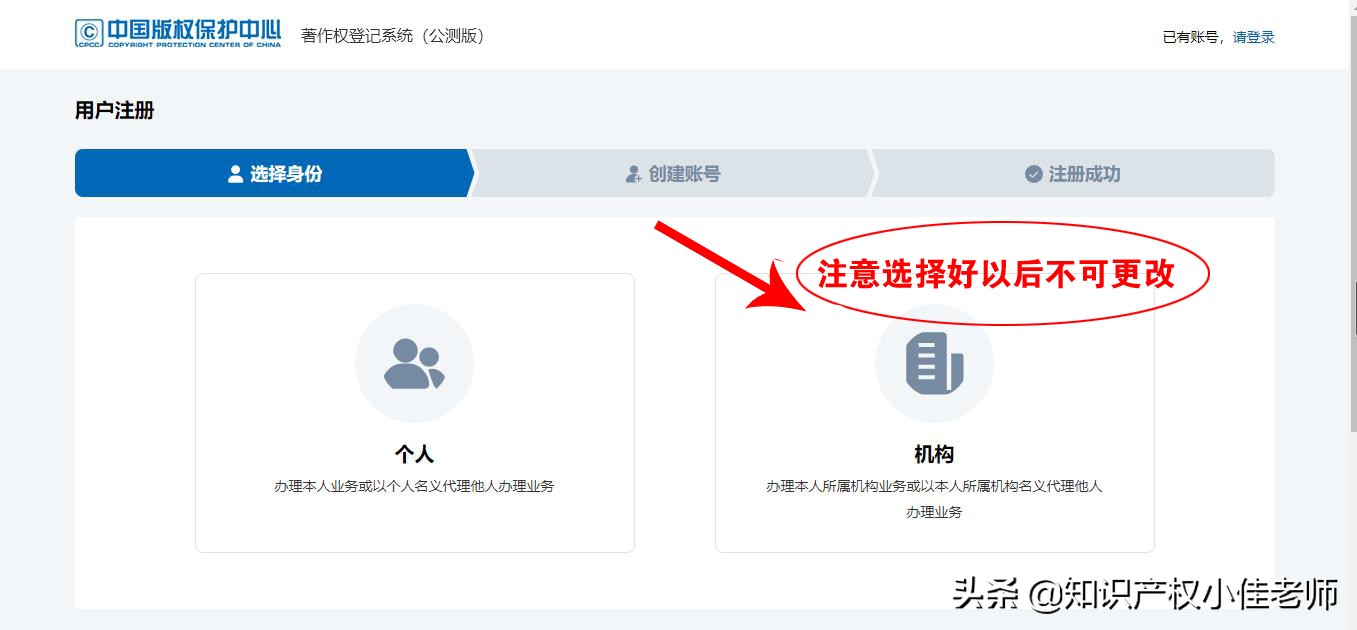
Task: Click the circular gray icon above 个人
Action: coord(414,362)
